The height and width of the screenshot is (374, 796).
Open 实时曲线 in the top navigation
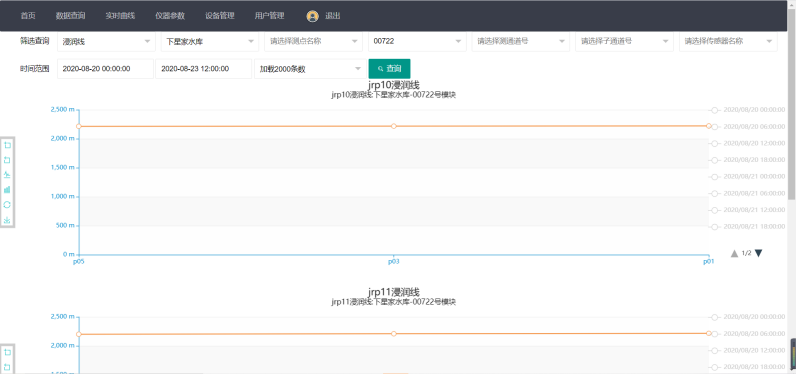tap(120, 16)
